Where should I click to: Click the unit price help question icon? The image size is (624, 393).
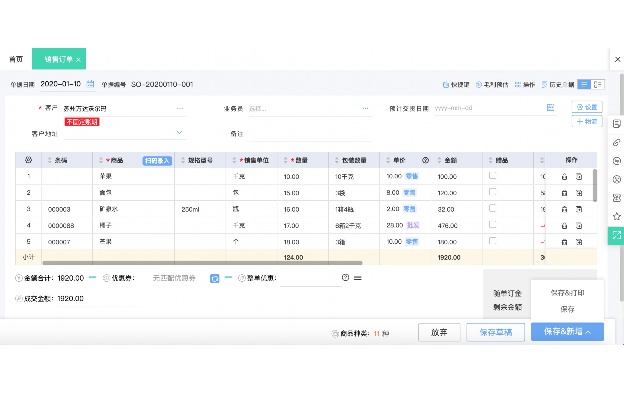pyautogui.click(x=425, y=160)
